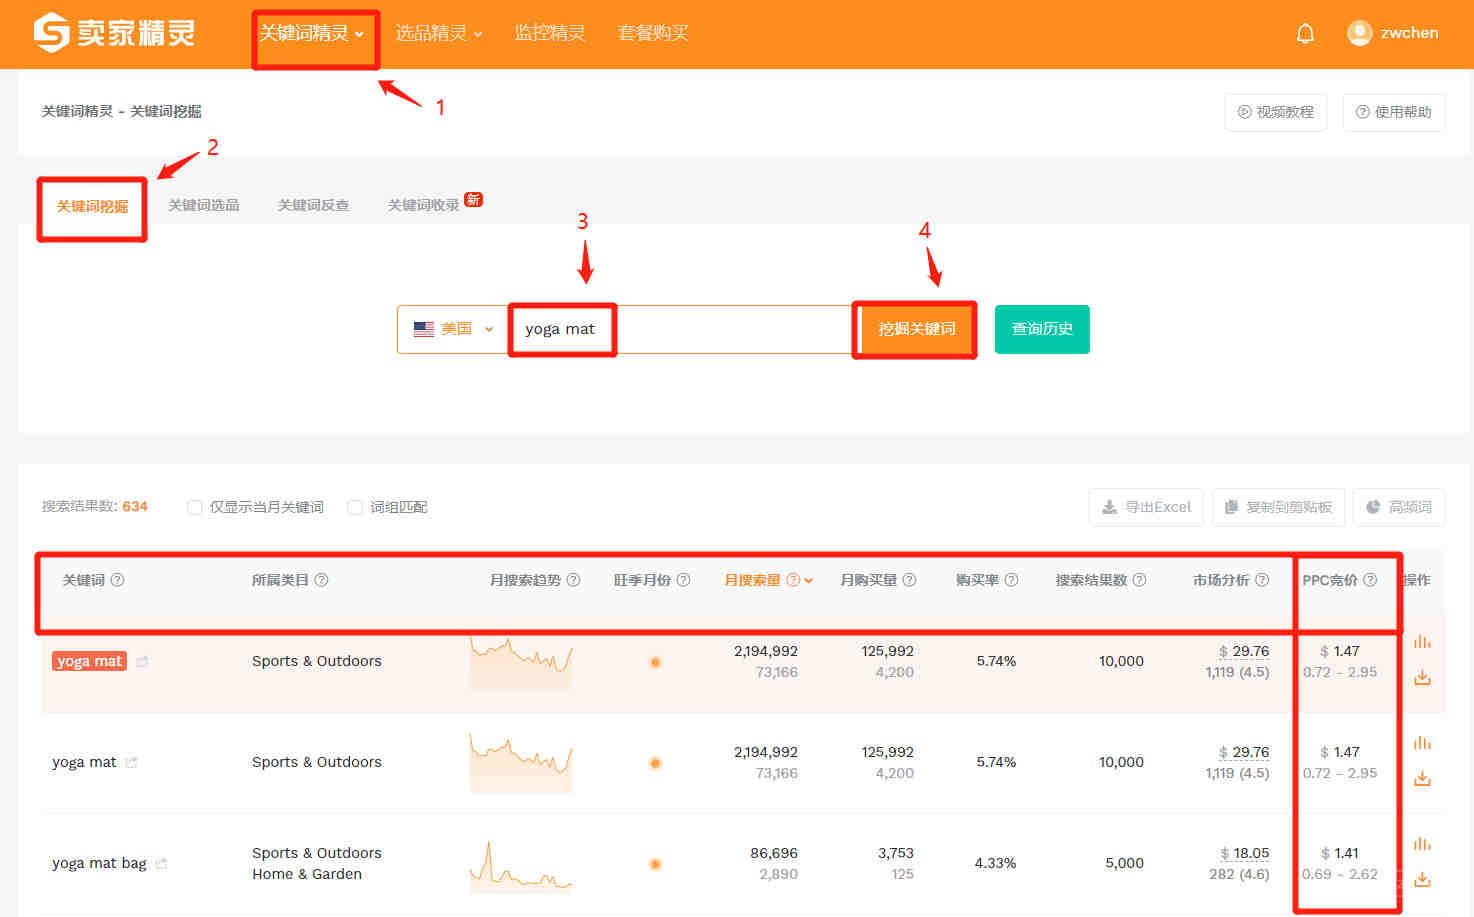Click the 挖掘关键词 button
This screenshot has height=917, width=1474.
pos(916,329)
